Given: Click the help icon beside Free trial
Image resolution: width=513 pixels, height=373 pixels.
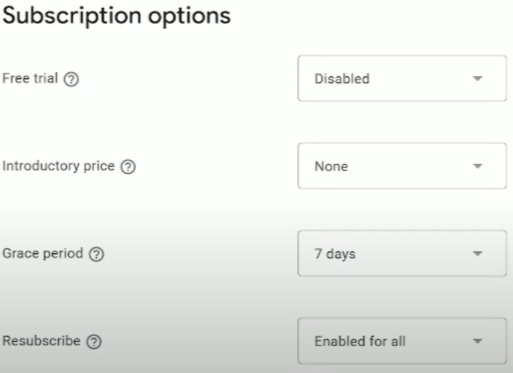Looking at the screenshot, I should pyautogui.click(x=71, y=79).
